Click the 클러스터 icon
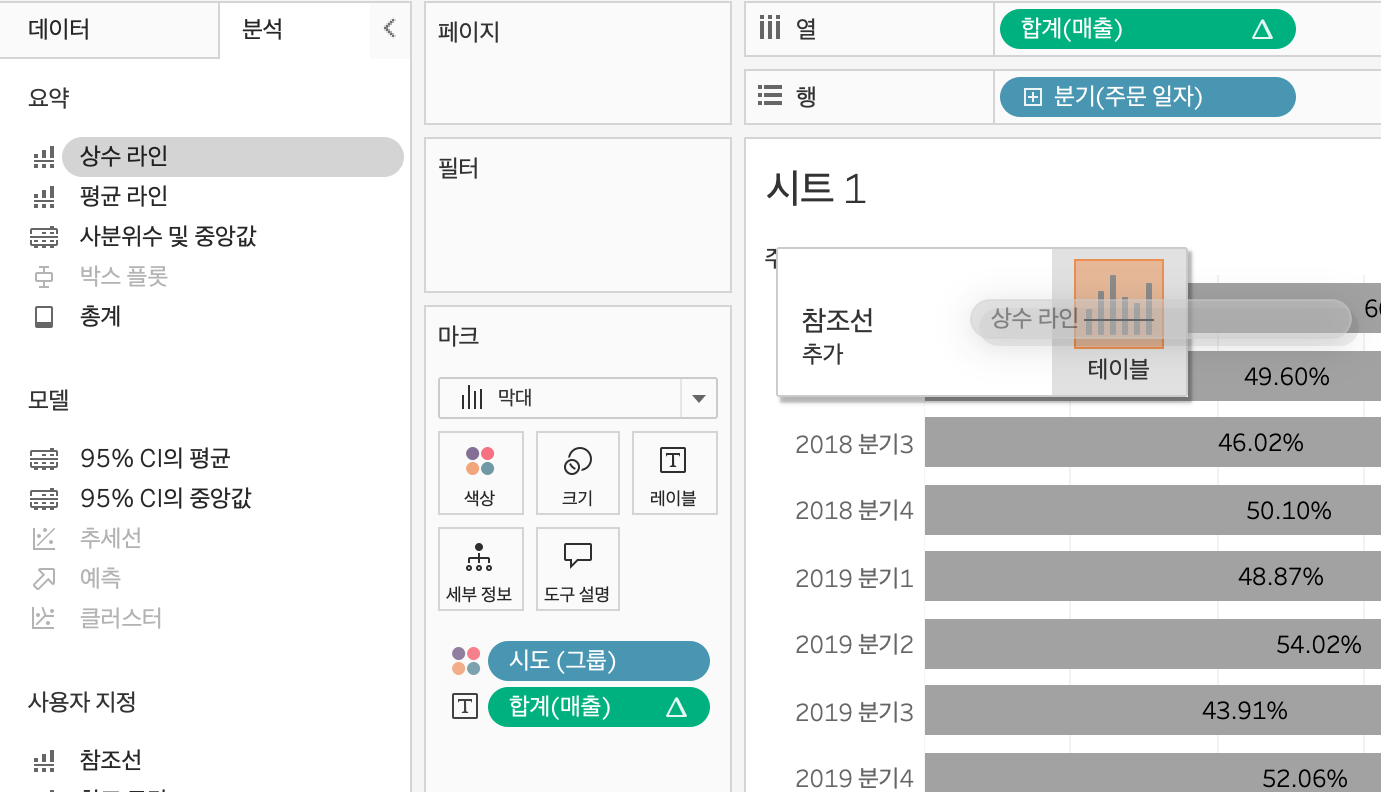This screenshot has width=1381, height=792. click(x=44, y=618)
